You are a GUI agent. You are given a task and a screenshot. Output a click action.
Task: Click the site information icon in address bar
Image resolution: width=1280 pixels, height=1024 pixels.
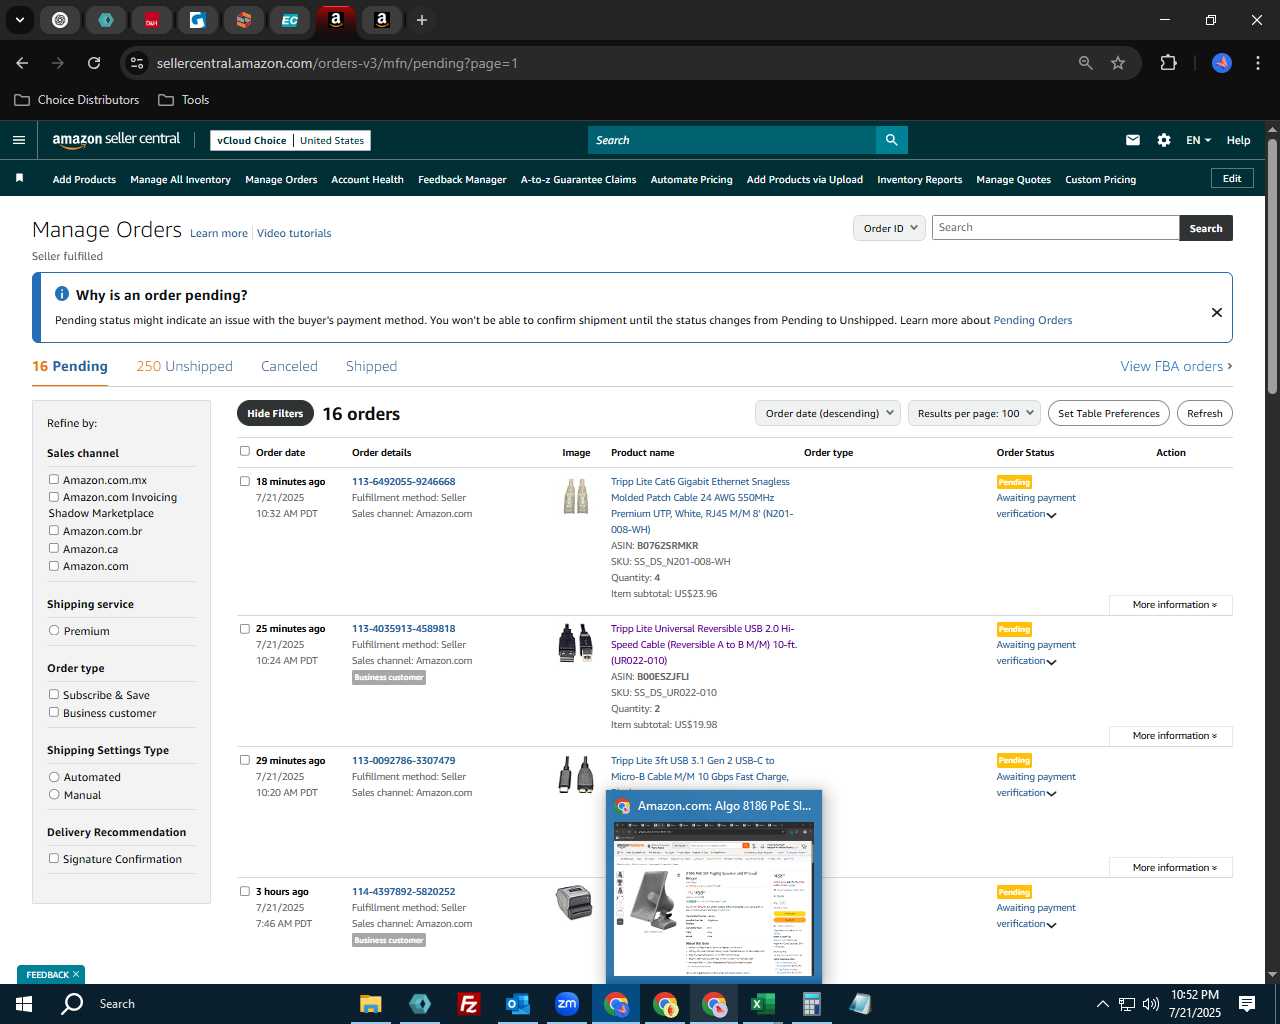pos(137,63)
